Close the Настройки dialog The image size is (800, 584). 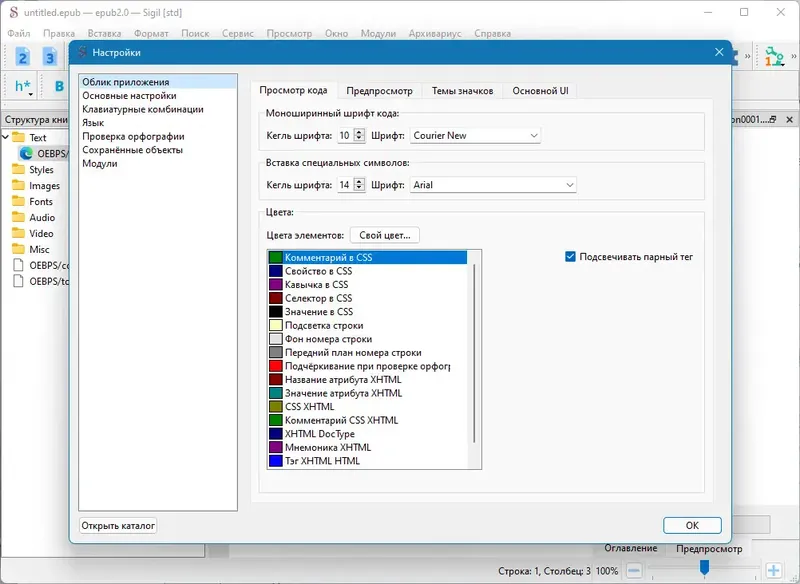(x=719, y=52)
